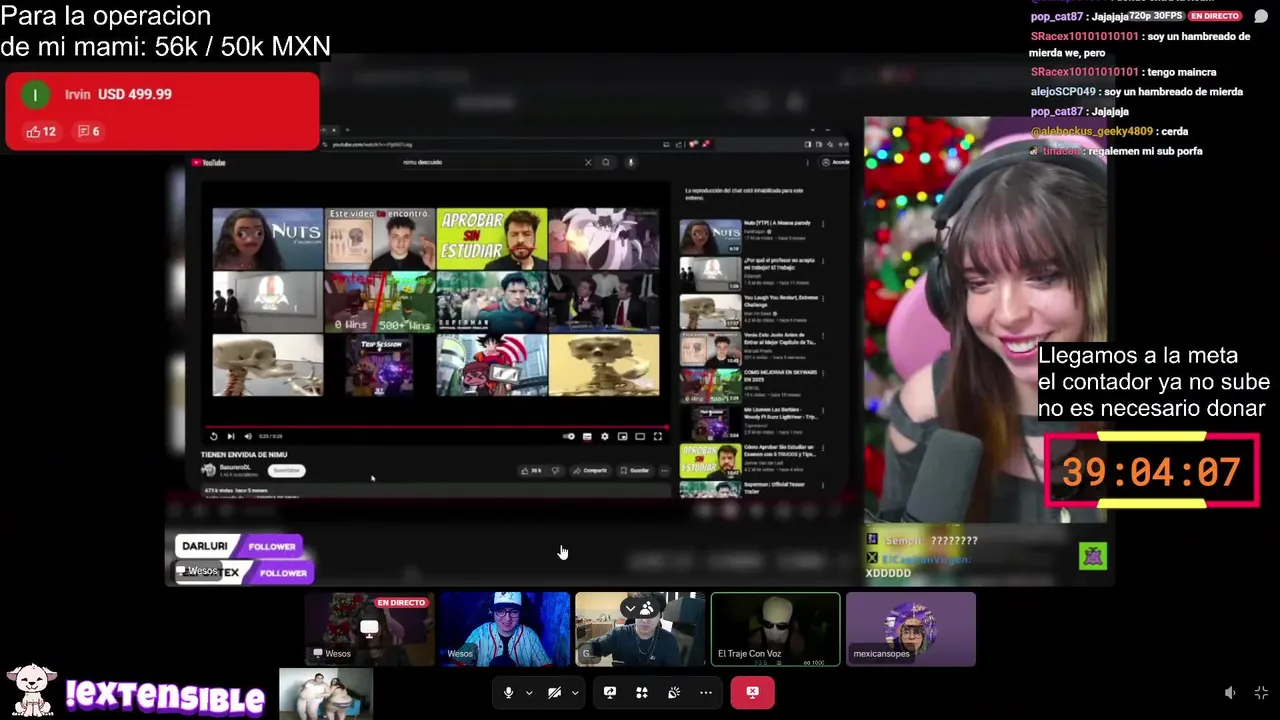1280x720 pixels.
Task: Select the Wesos participant in baseball jersey
Action: [x=505, y=629]
